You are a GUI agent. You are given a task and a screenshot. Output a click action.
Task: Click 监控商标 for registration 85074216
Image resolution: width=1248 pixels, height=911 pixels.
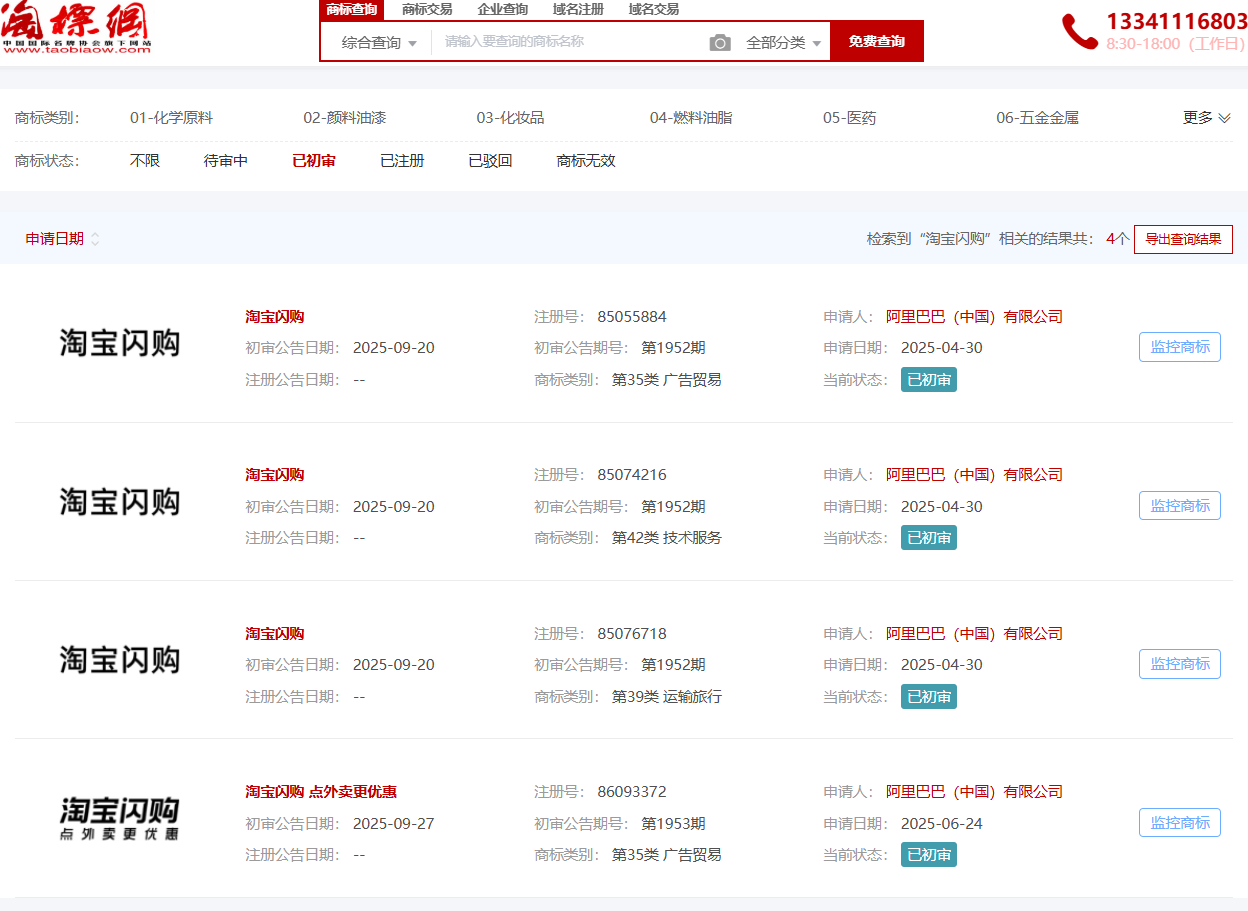[x=1179, y=506]
